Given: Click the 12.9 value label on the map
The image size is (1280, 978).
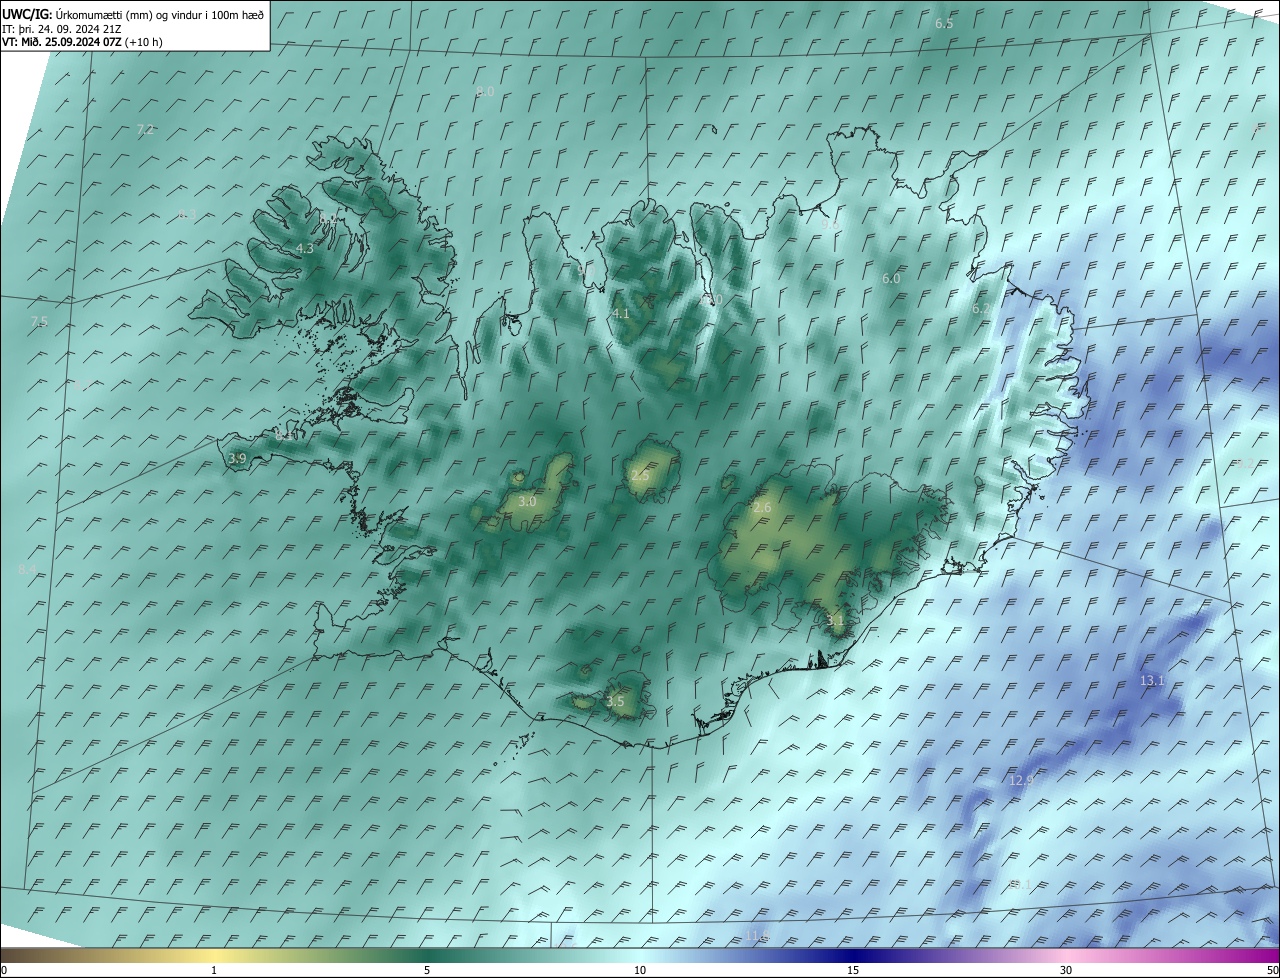Looking at the screenshot, I should coord(1021,780).
